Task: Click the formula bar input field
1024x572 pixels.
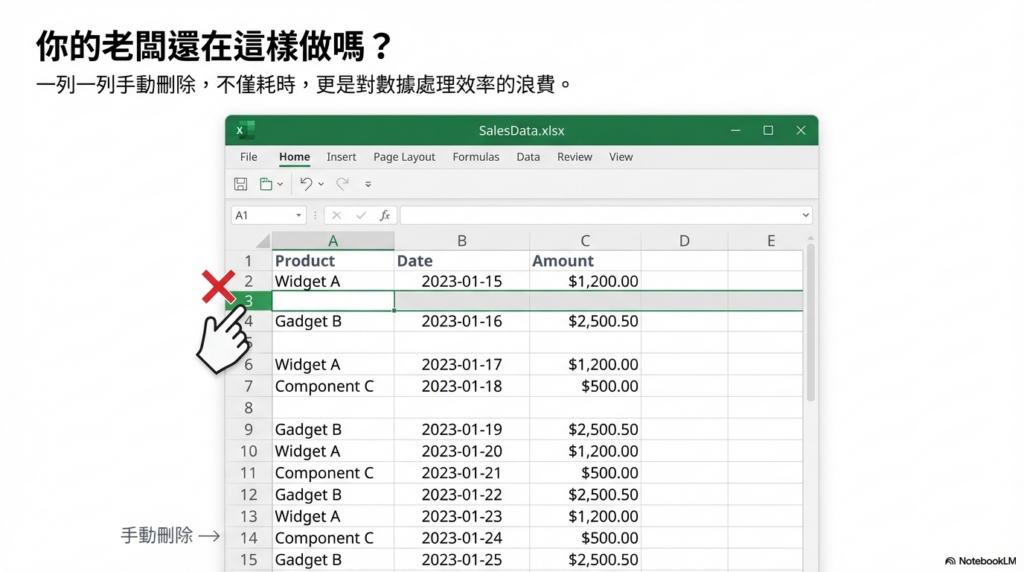Action: [x=600, y=215]
